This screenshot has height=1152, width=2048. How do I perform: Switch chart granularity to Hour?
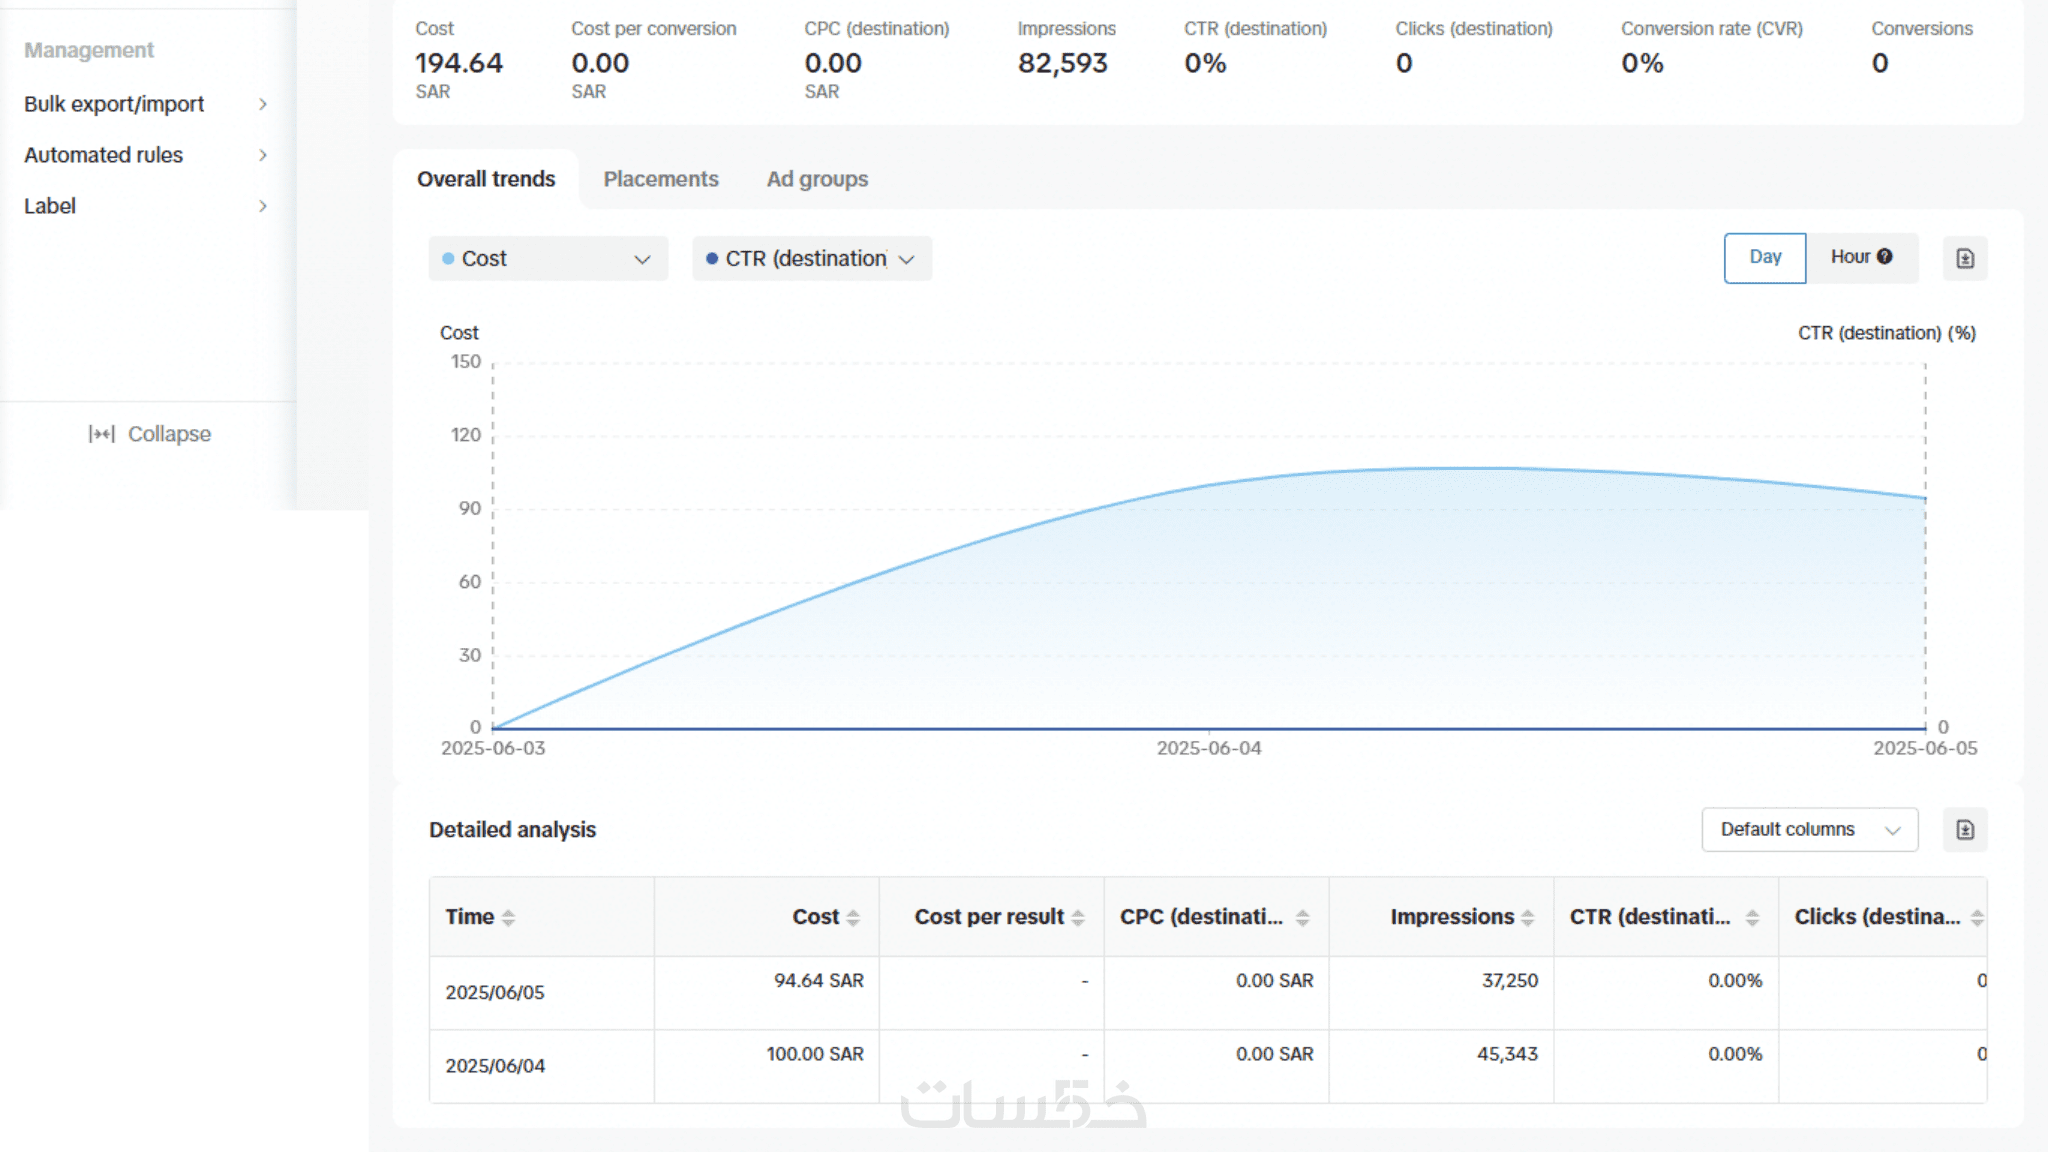click(x=1850, y=258)
